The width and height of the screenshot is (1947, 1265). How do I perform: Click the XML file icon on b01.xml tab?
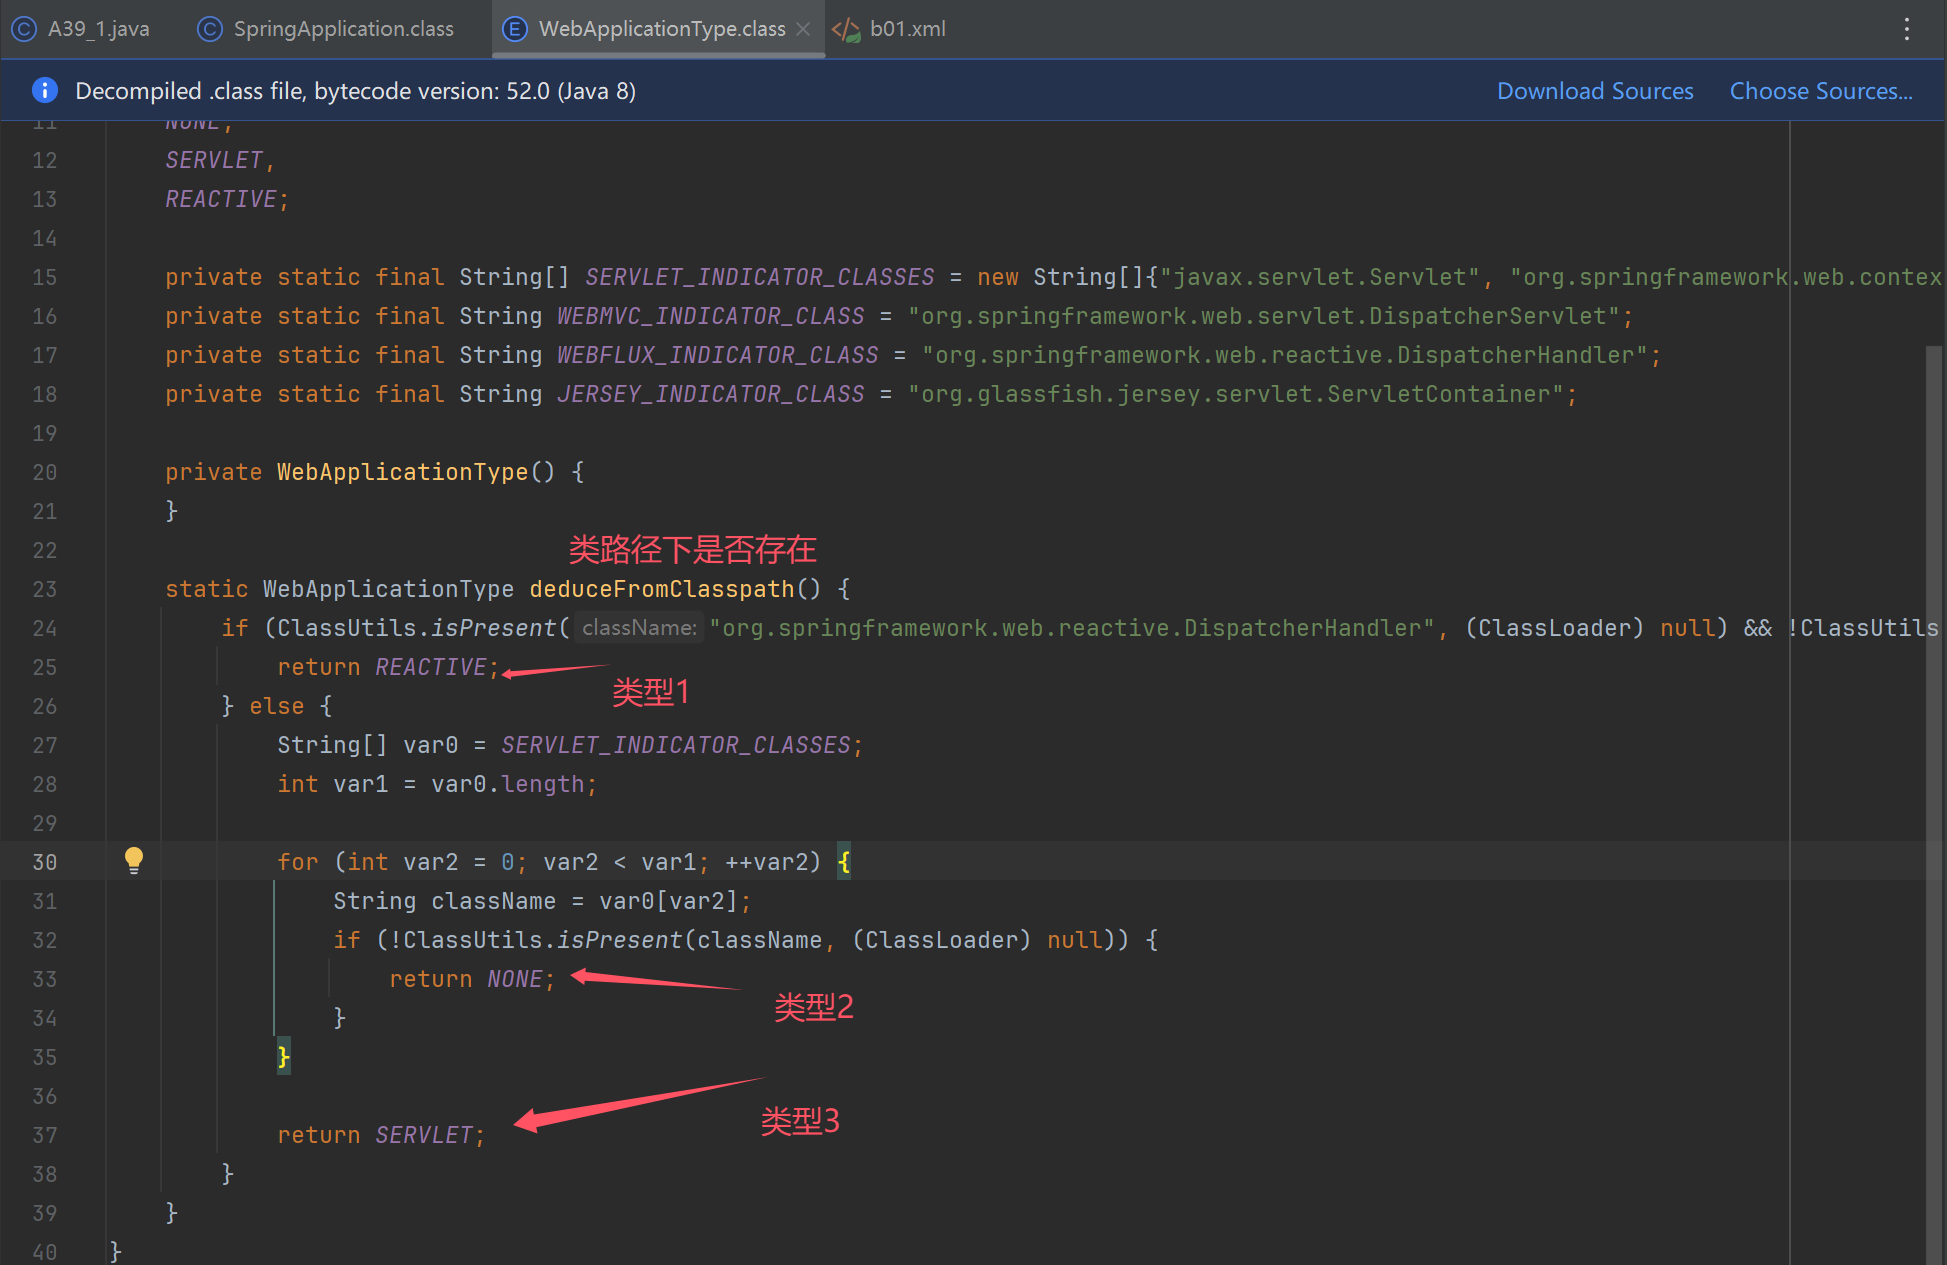pyautogui.click(x=846, y=30)
